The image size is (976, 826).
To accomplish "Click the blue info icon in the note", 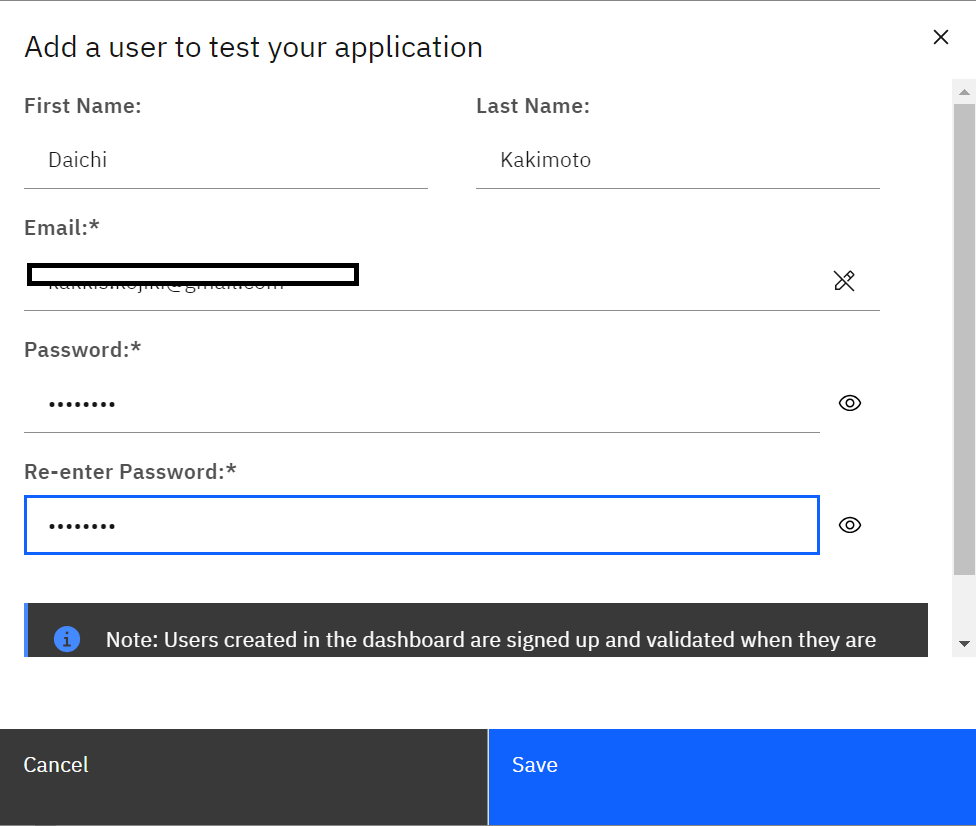I will coord(67,639).
